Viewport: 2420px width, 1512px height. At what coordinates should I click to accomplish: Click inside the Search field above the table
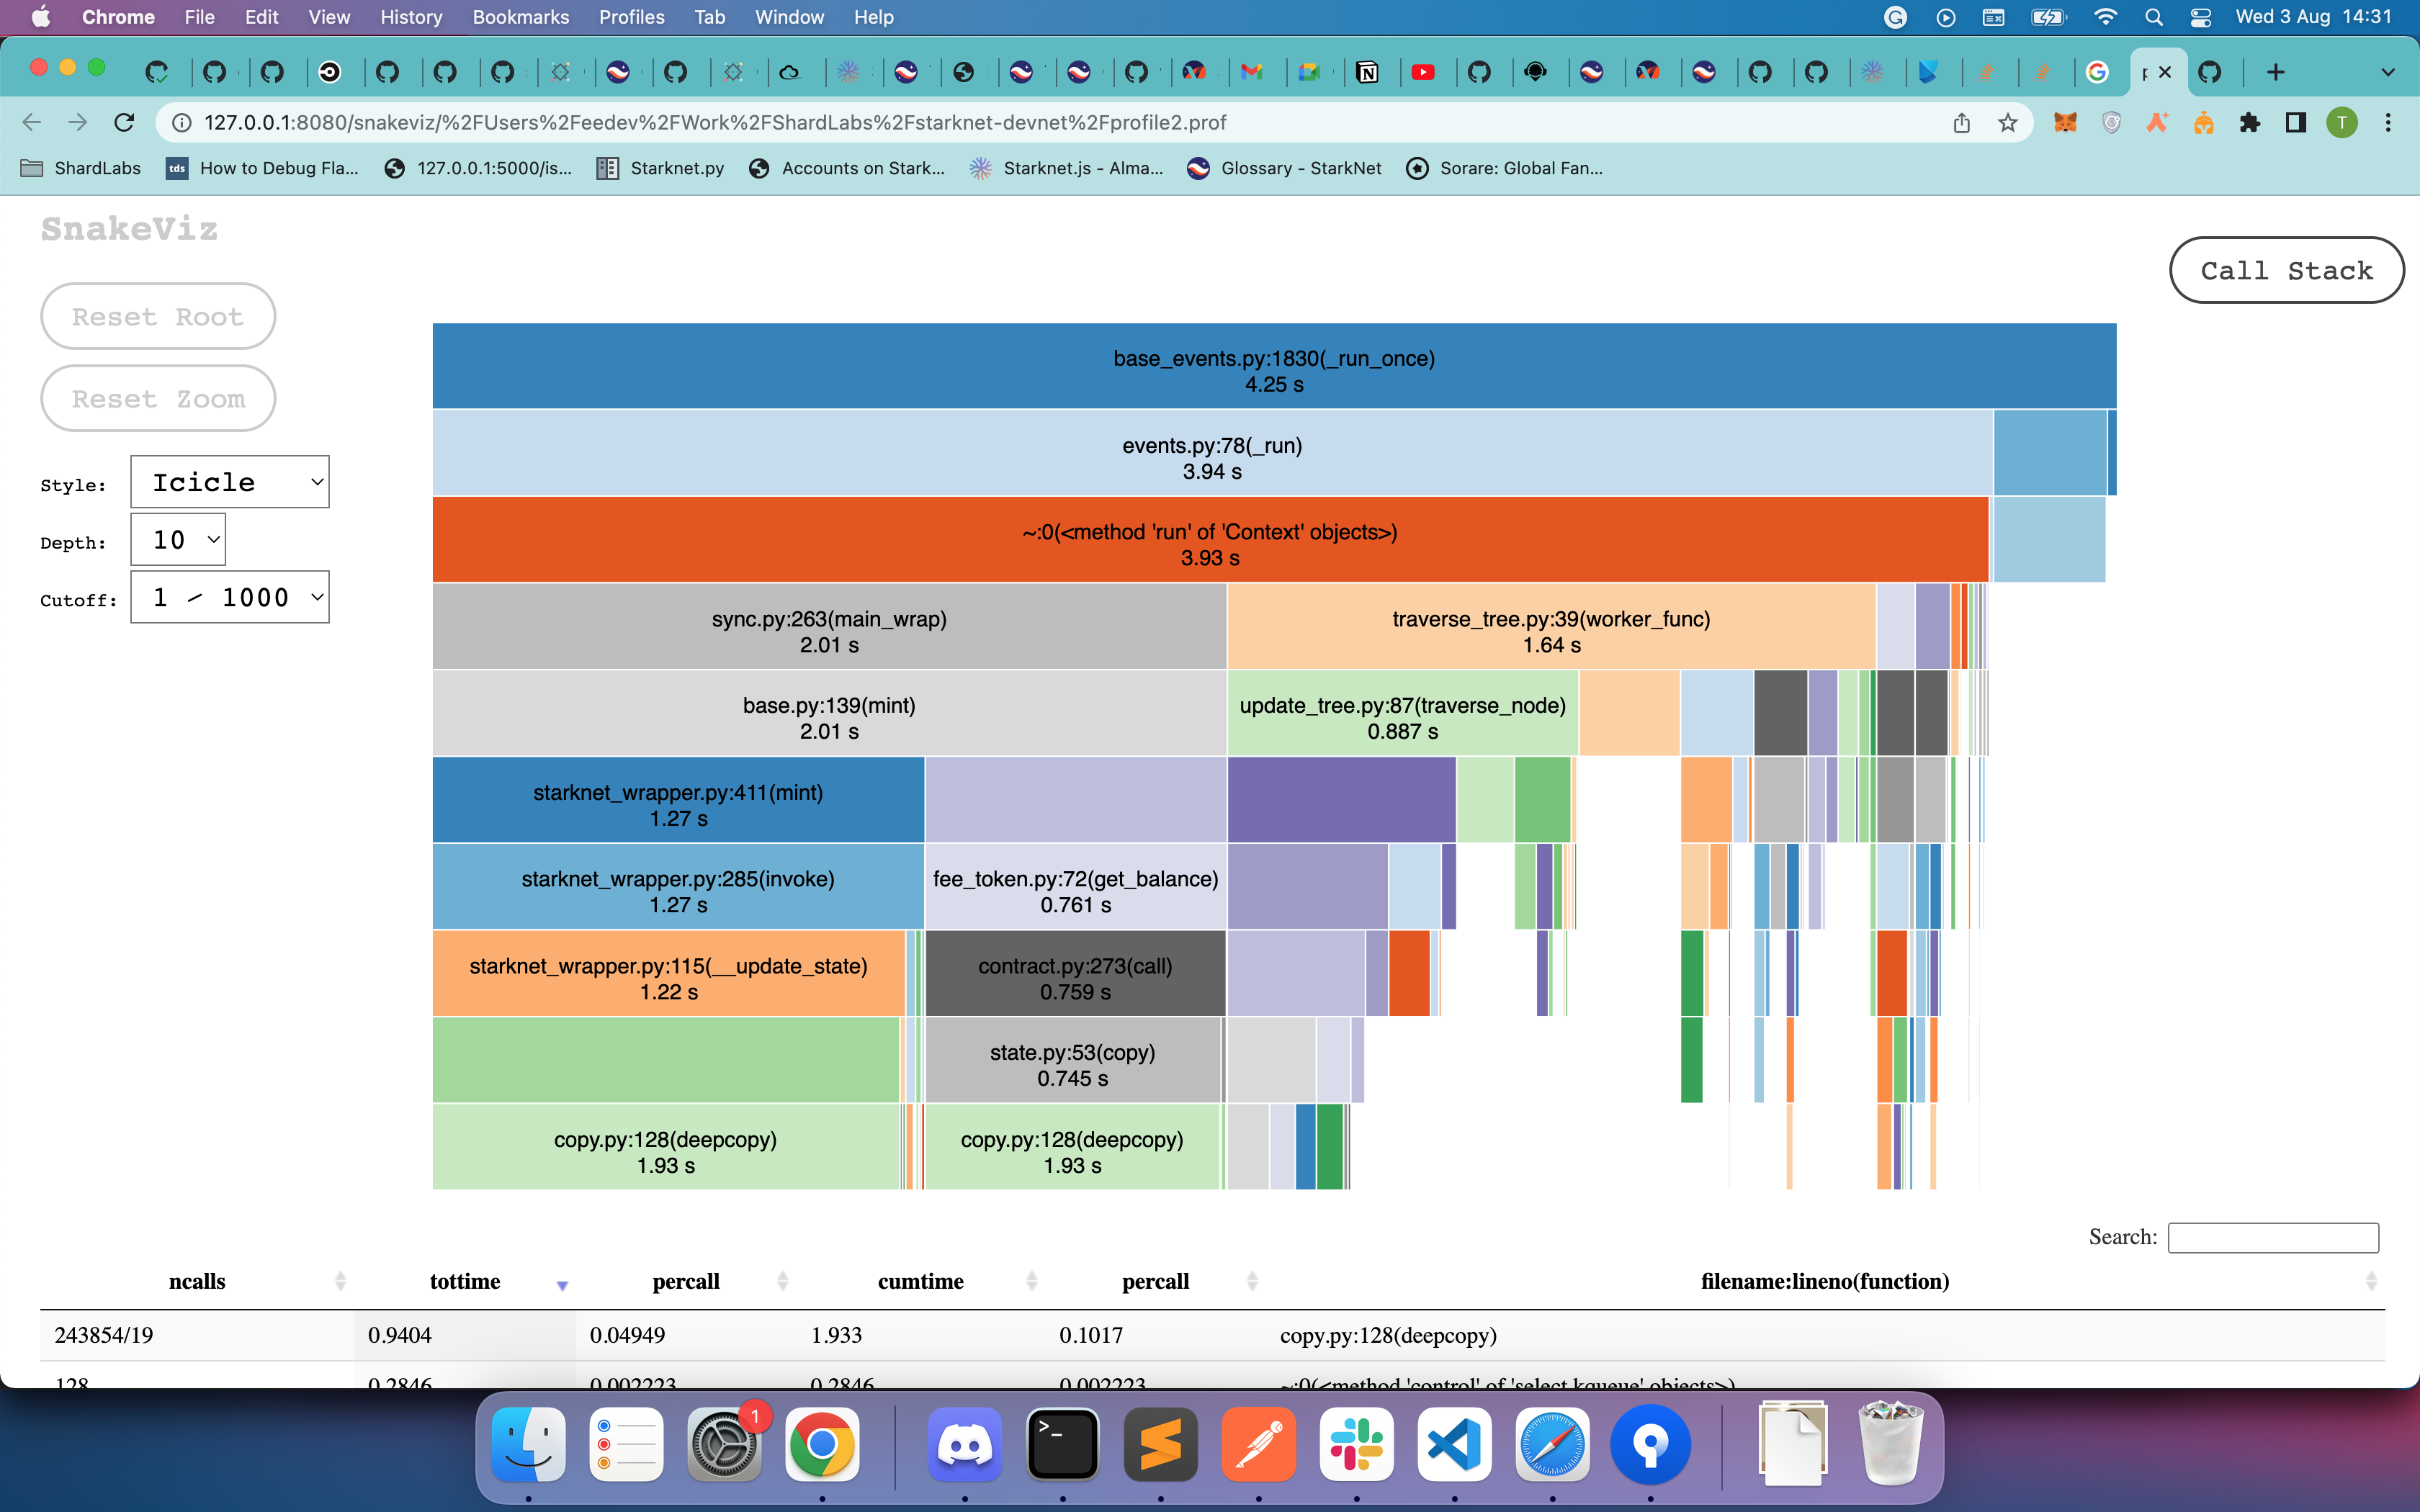click(x=2273, y=1237)
